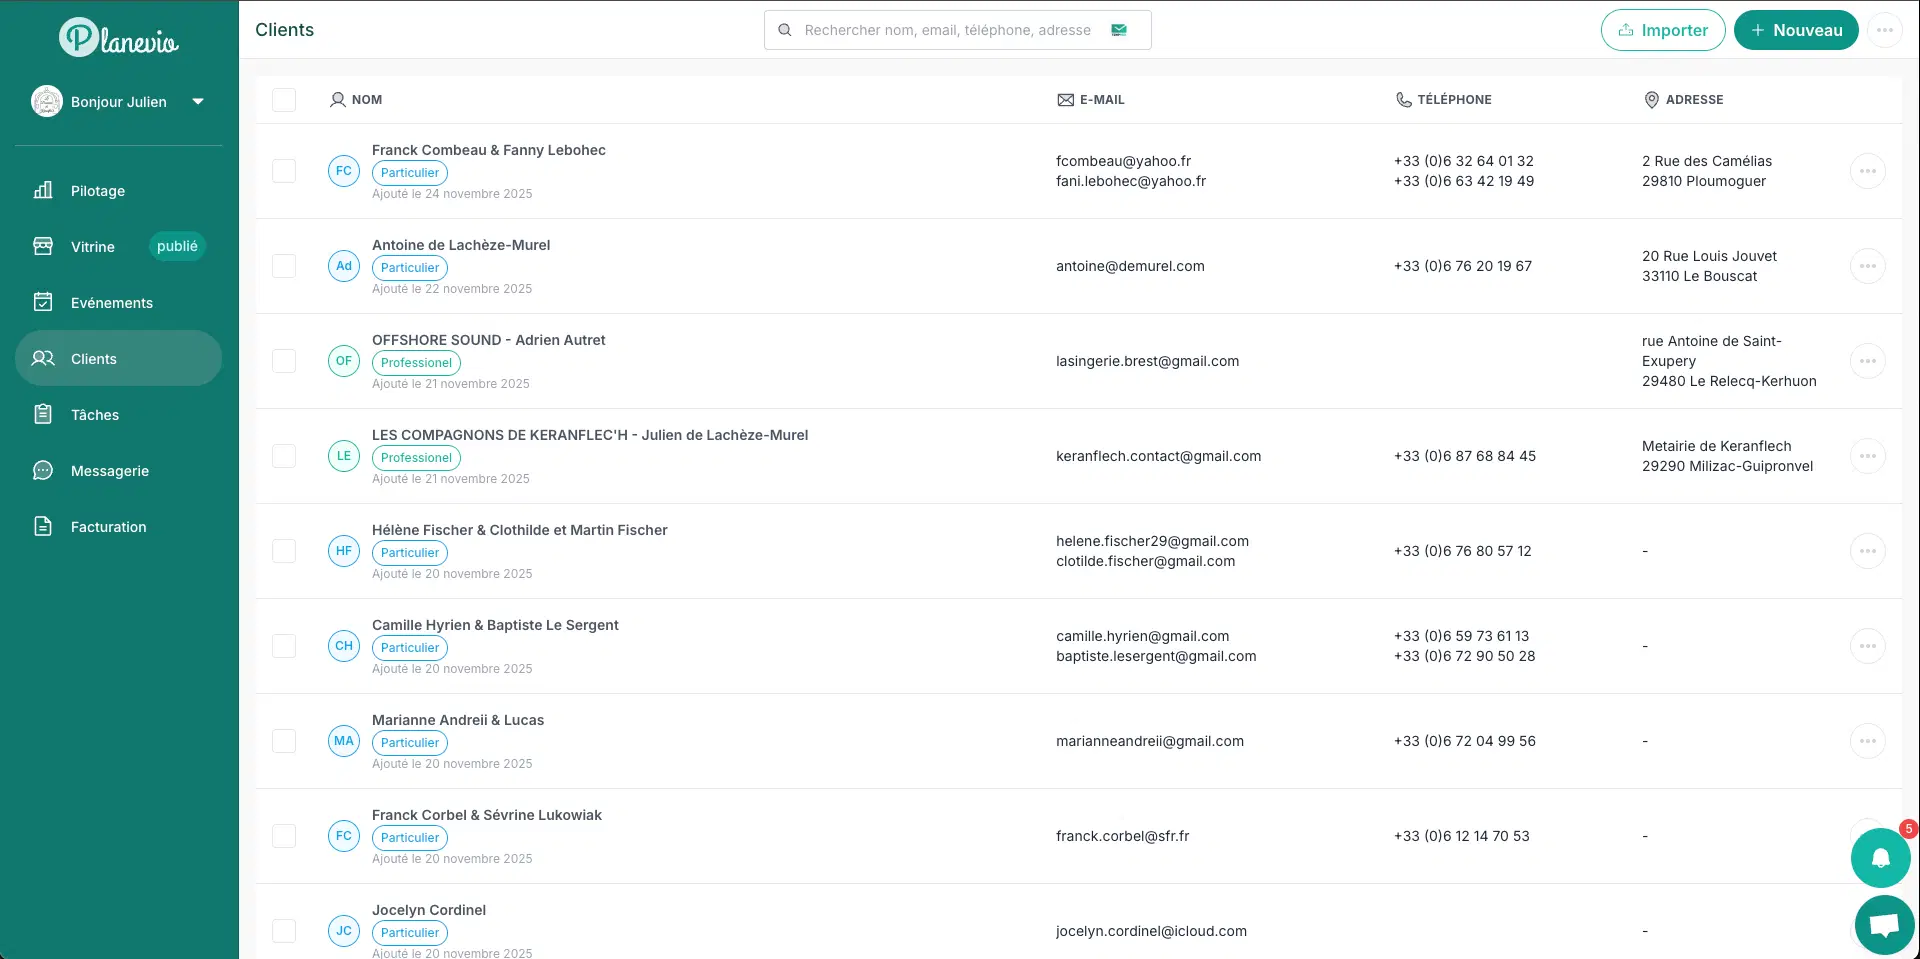Open row options for Camille Hyrien

point(1868,646)
